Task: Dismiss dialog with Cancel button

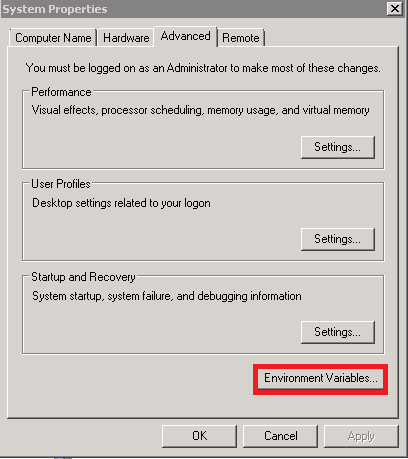Action: 281,436
